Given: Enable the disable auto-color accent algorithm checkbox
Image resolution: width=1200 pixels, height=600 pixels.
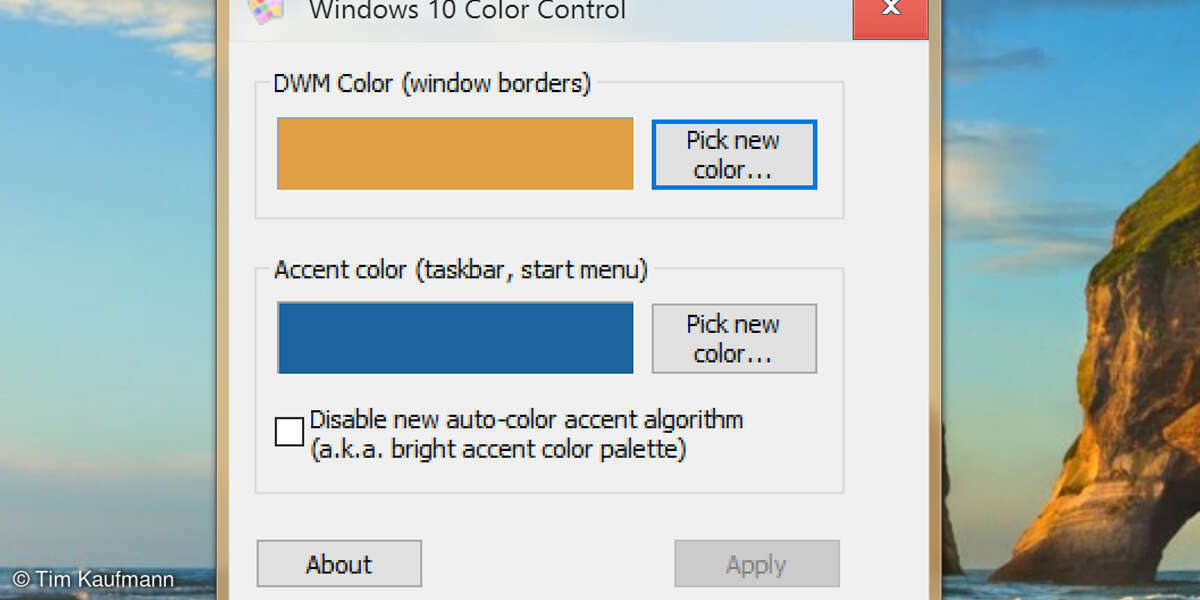Looking at the screenshot, I should pyautogui.click(x=289, y=432).
